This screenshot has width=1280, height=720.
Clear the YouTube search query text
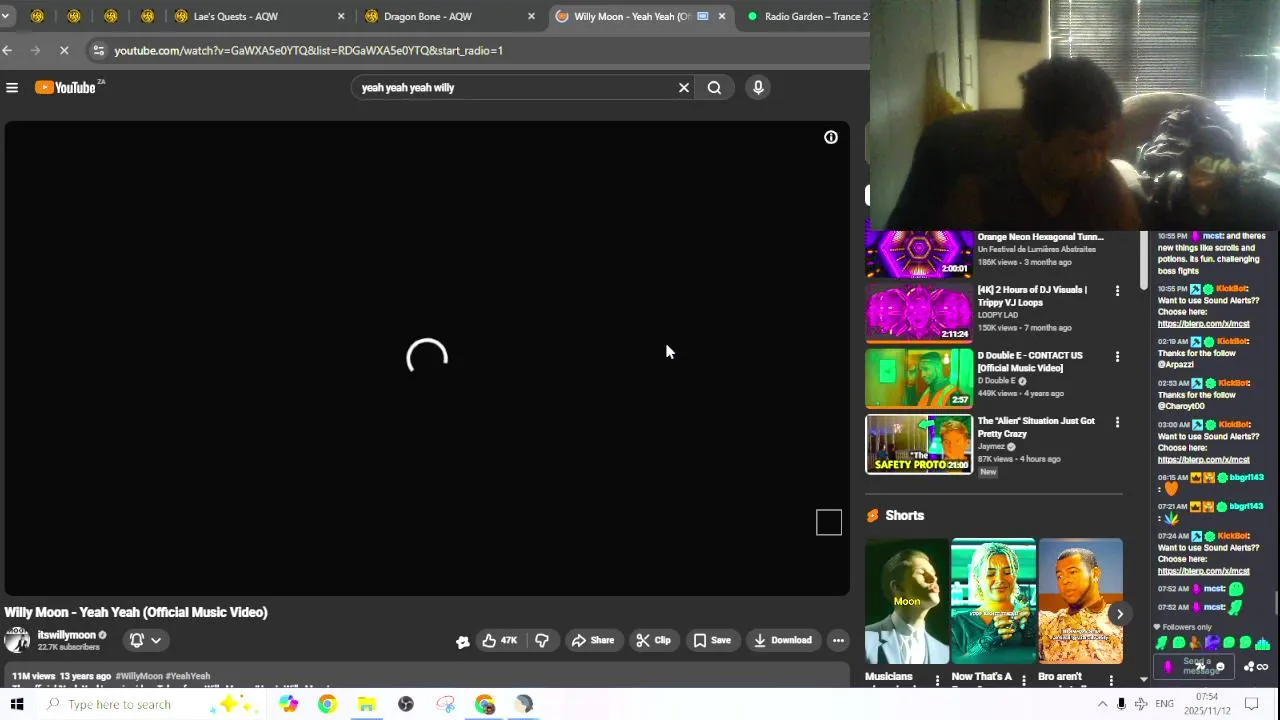tap(684, 88)
